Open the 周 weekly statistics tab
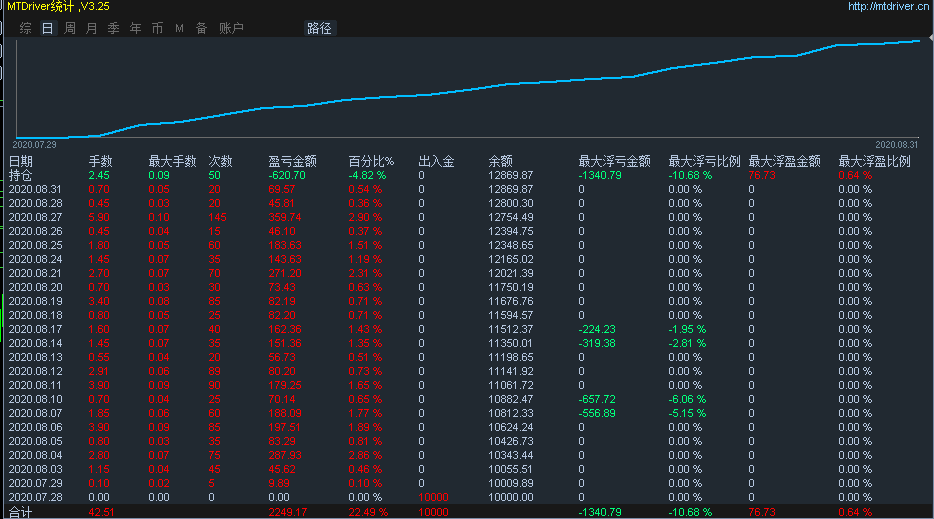This screenshot has height=519, width=934. pyautogui.click(x=70, y=29)
